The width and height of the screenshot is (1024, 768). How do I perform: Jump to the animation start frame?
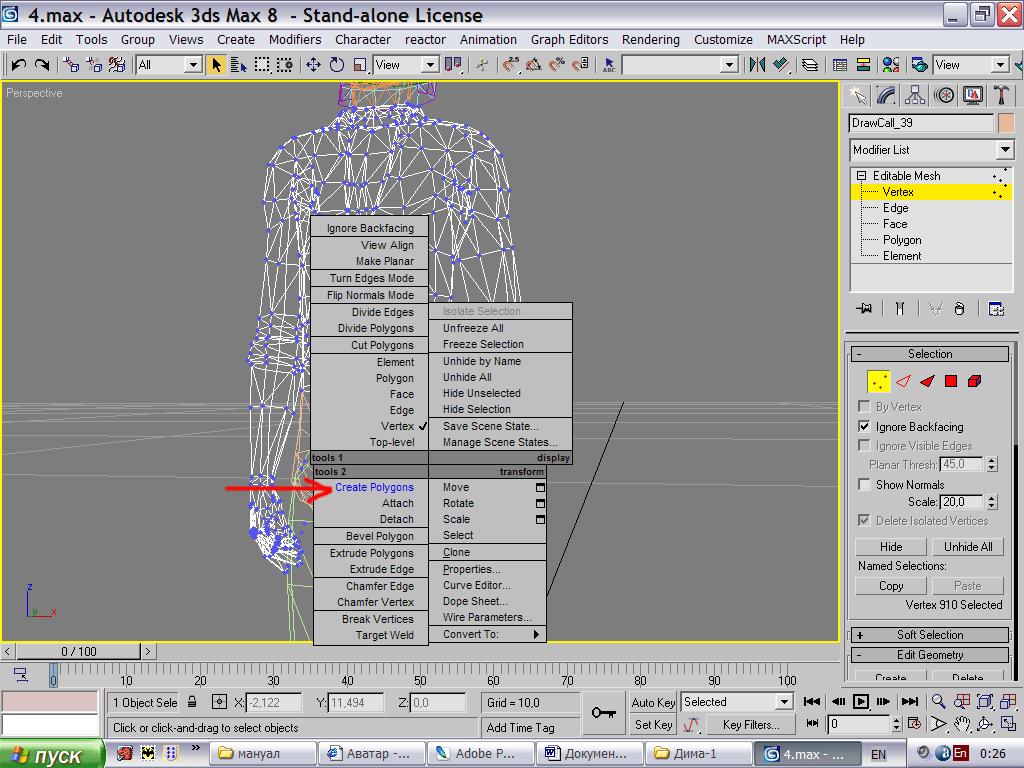(812, 701)
